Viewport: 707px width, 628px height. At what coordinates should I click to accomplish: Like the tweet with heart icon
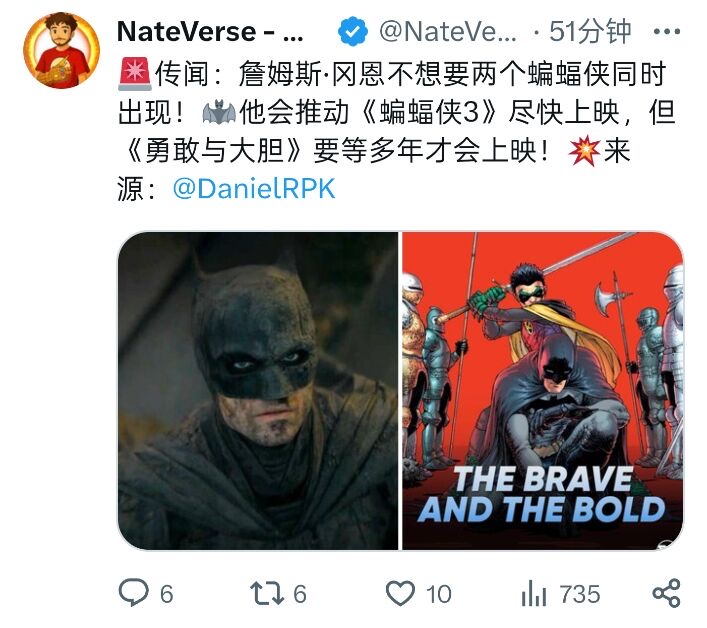(x=400, y=593)
